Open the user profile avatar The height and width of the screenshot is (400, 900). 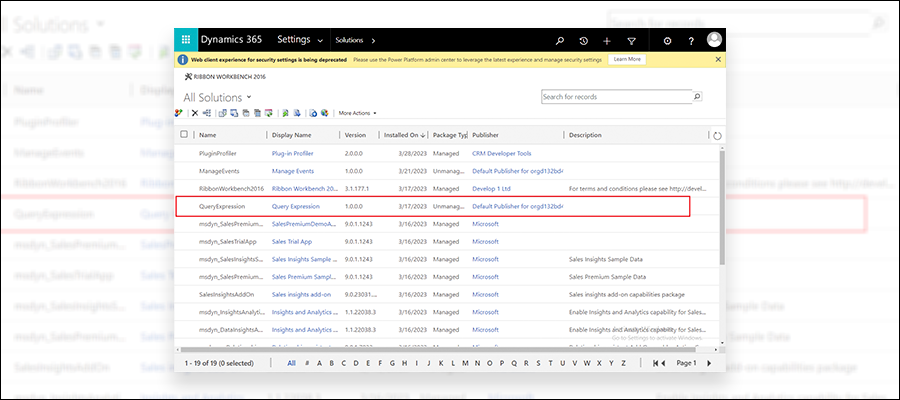tap(715, 40)
